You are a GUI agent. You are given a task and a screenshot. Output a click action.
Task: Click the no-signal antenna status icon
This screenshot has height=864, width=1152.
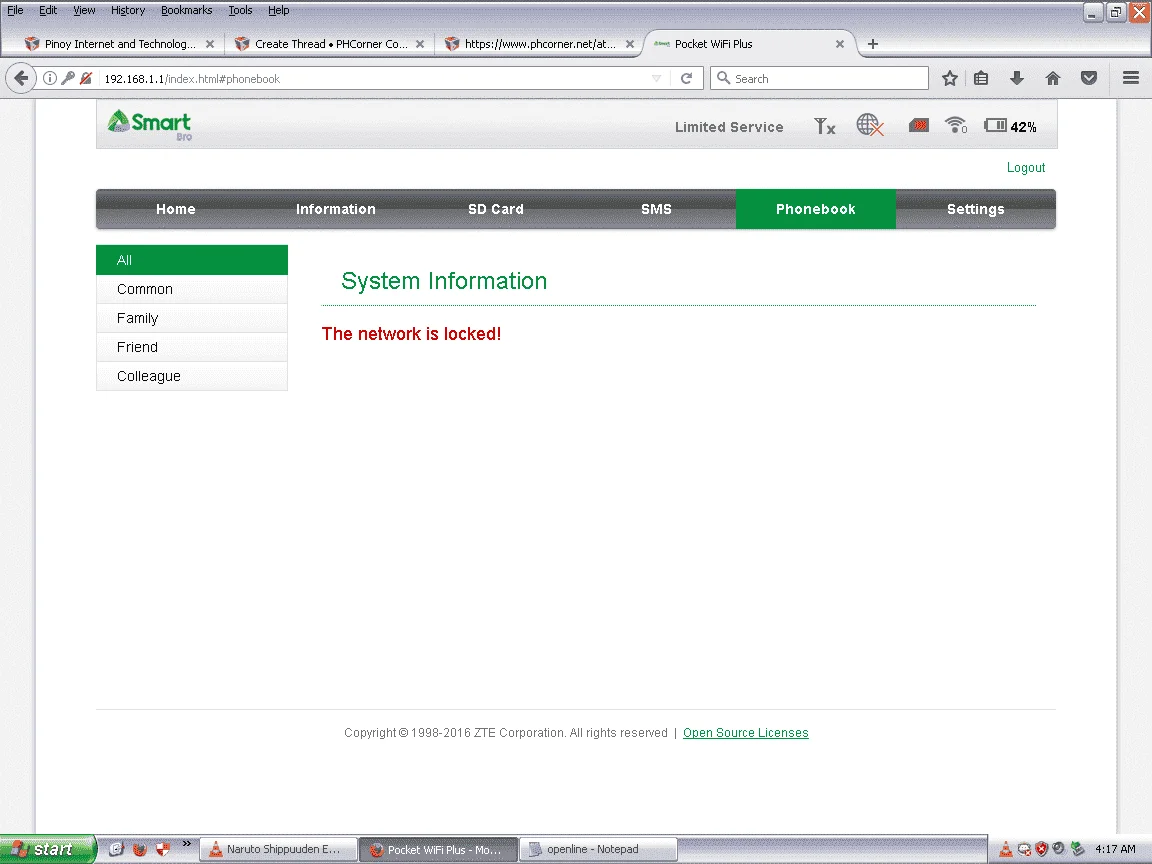[x=825, y=126]
